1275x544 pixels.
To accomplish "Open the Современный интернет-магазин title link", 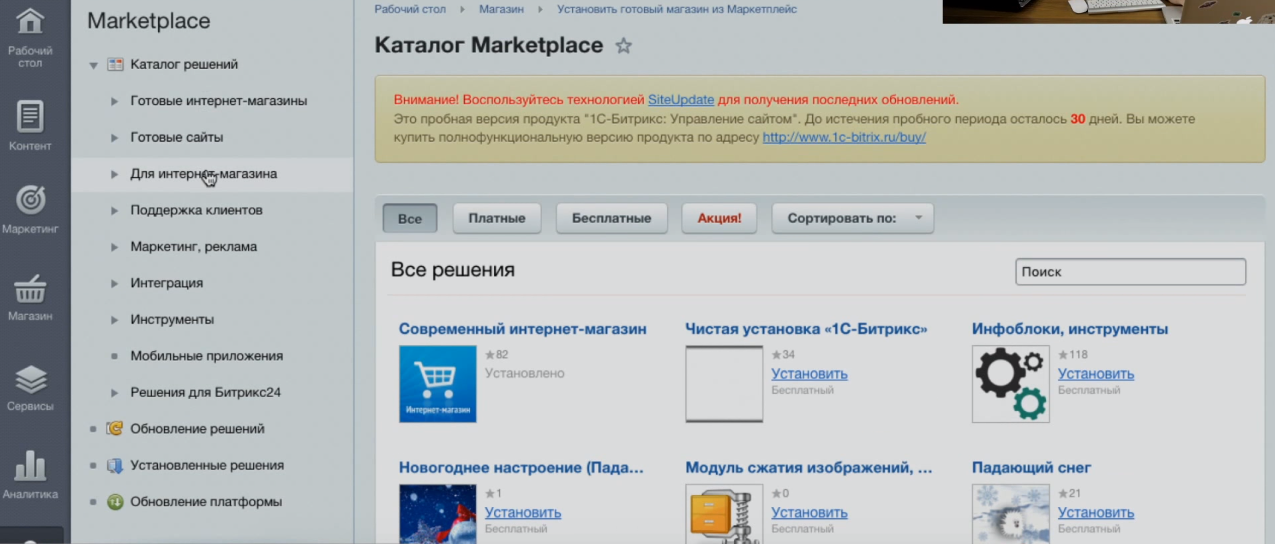I will [x=523, y=329].
